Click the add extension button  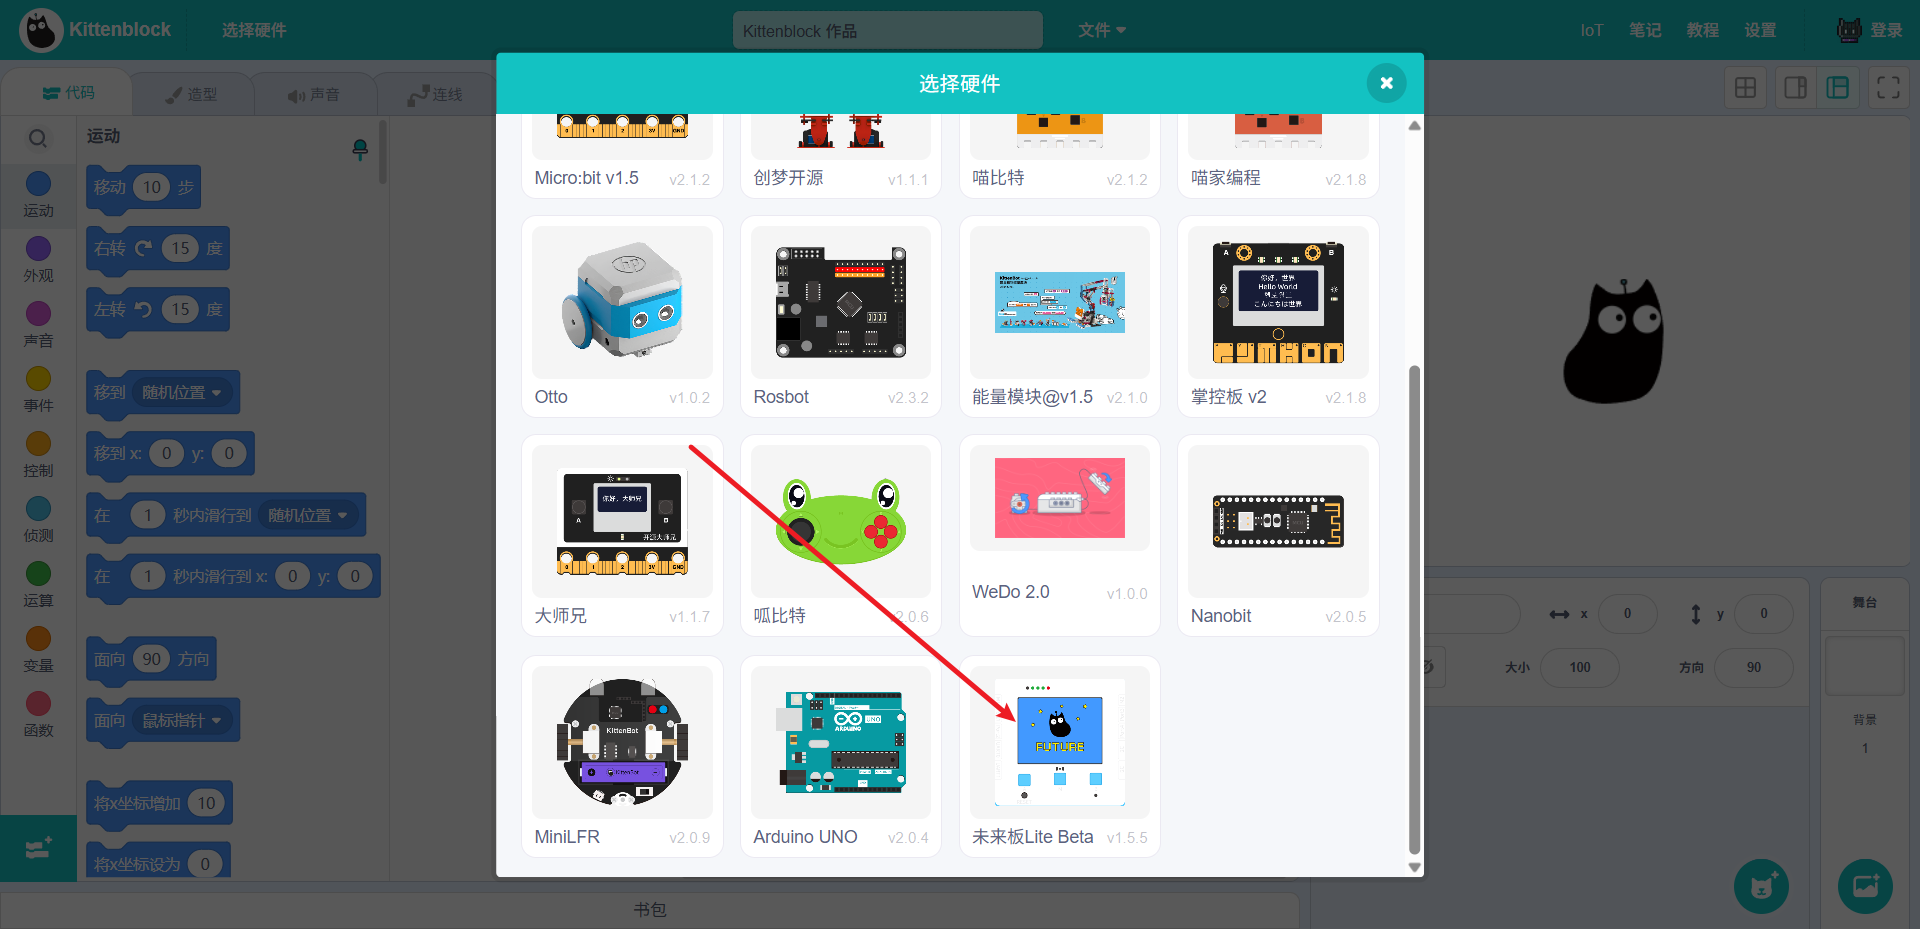(x=38, y=848)
